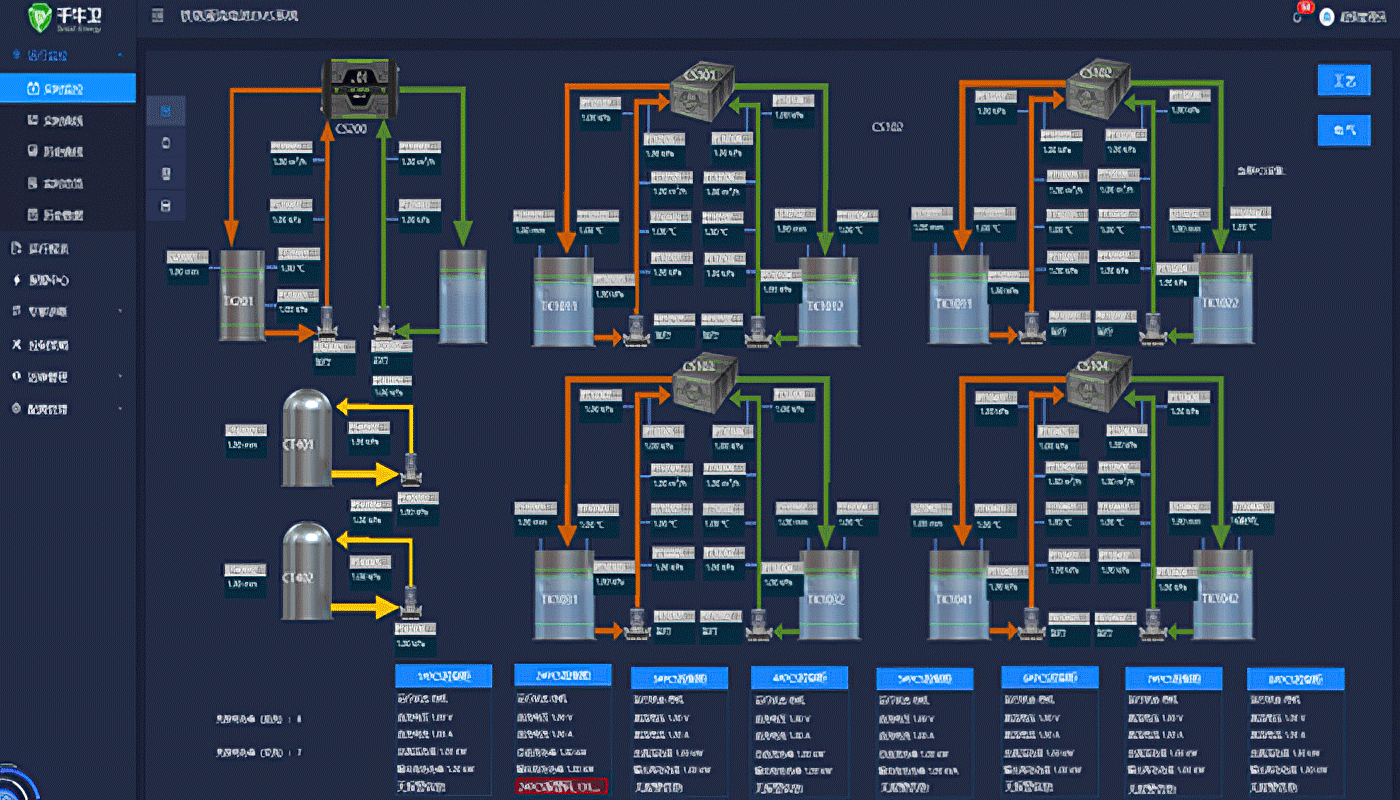Click the red highlighted alarm status field
This screenshot has width=1400, height=800.
[561, 786]
